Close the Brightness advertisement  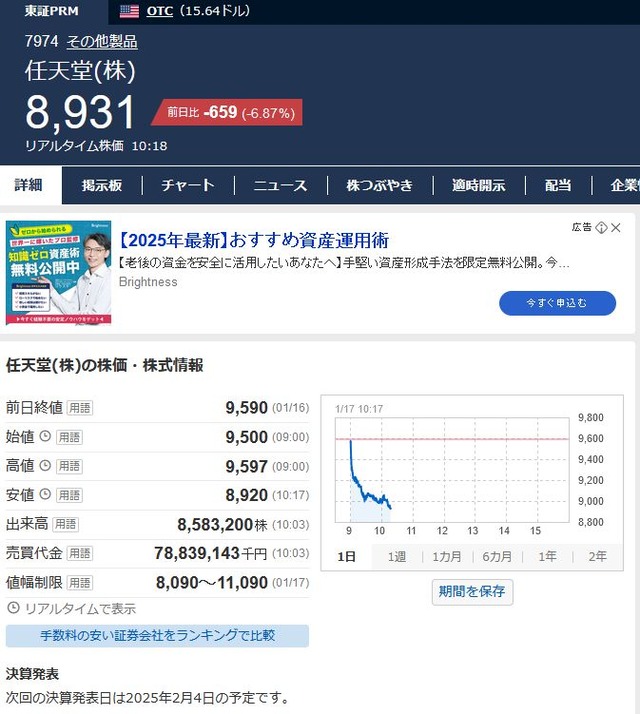pyautogui.click(x=616, y=228)
